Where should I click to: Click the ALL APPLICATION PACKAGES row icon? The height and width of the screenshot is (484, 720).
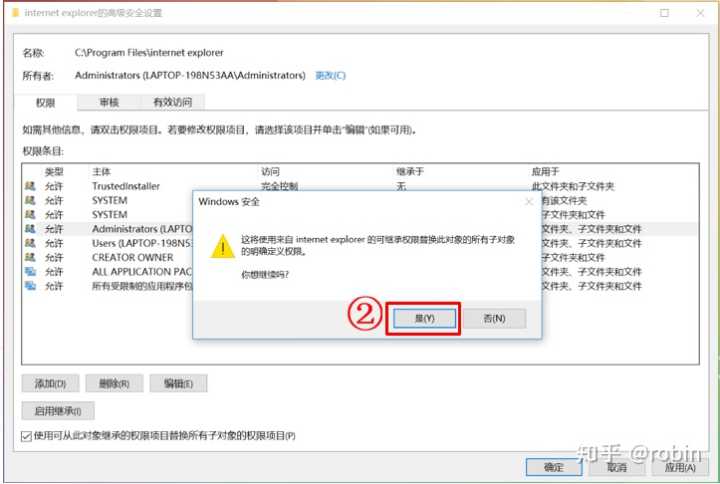pyautogui.click(x=30, y=271)
